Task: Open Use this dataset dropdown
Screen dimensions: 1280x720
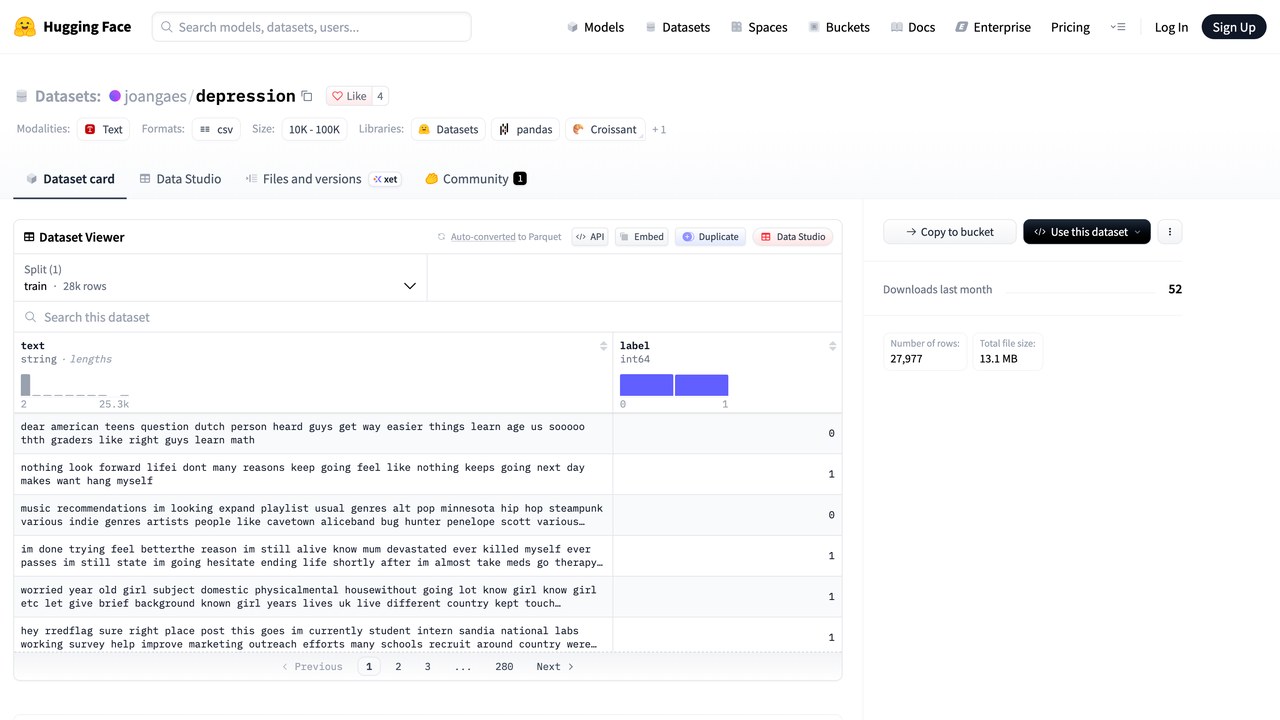Action: [x=1086, y=232]
